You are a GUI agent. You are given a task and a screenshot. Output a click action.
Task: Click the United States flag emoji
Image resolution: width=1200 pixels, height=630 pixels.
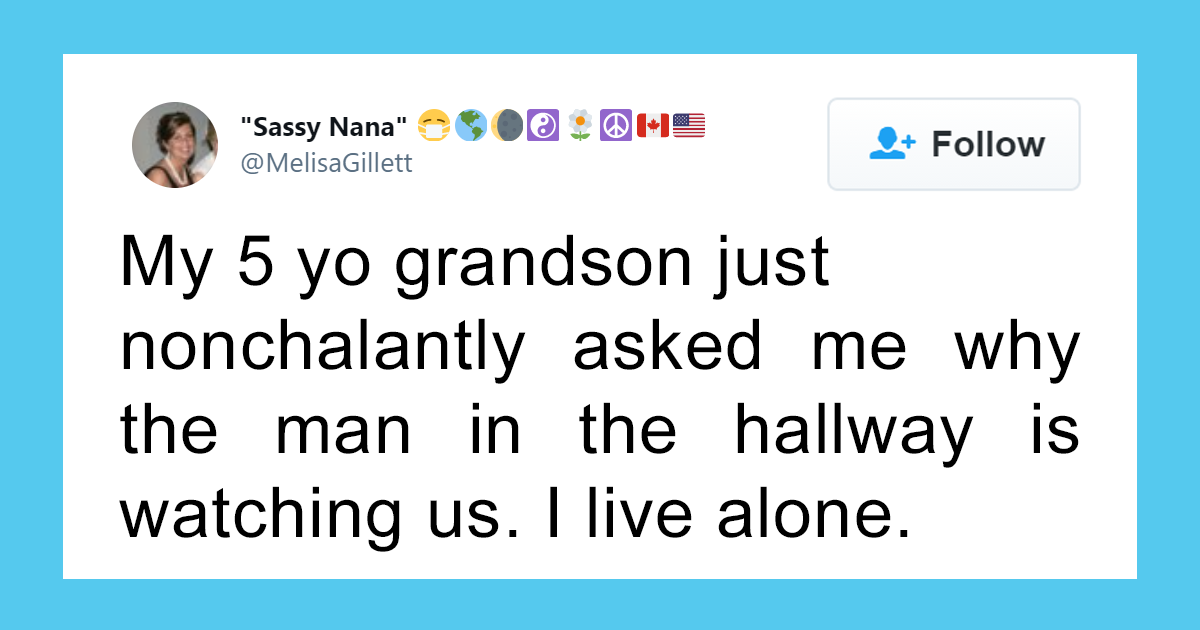(689, 126)
